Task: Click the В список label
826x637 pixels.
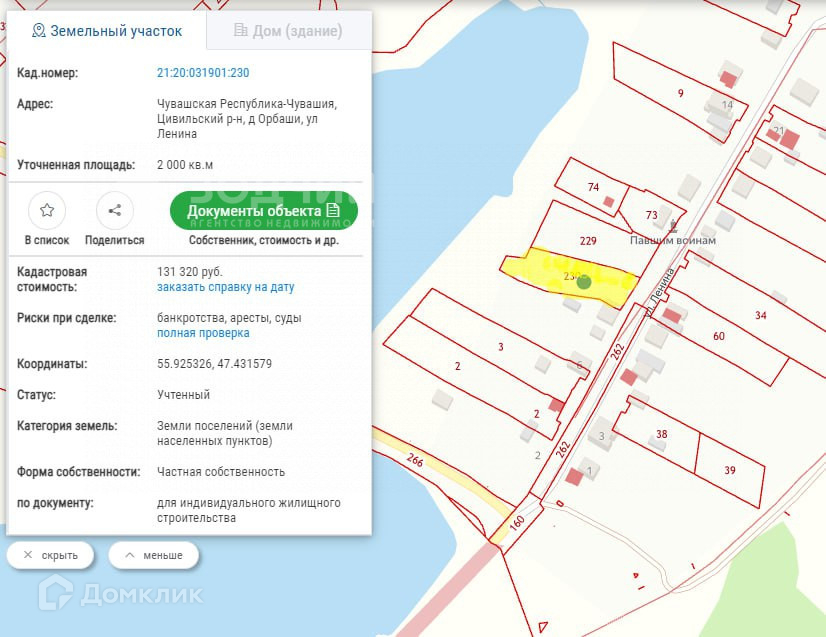Action: point(47,240)
